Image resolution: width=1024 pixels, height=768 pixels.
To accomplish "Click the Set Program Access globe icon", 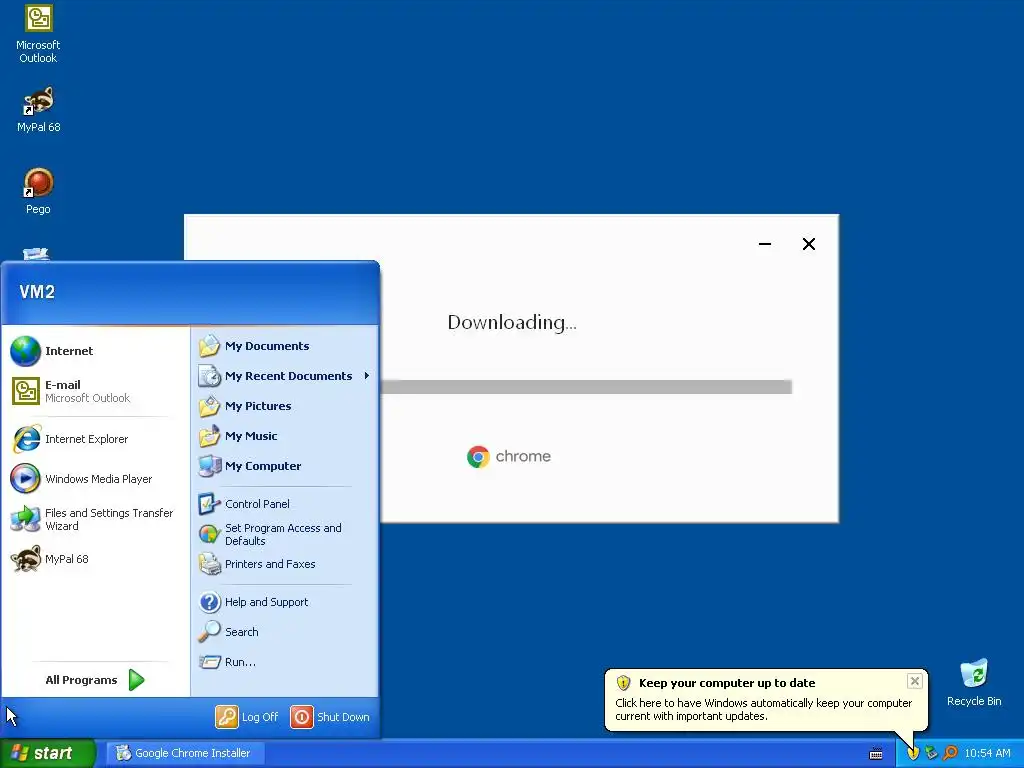I will [x=210, y=534].
